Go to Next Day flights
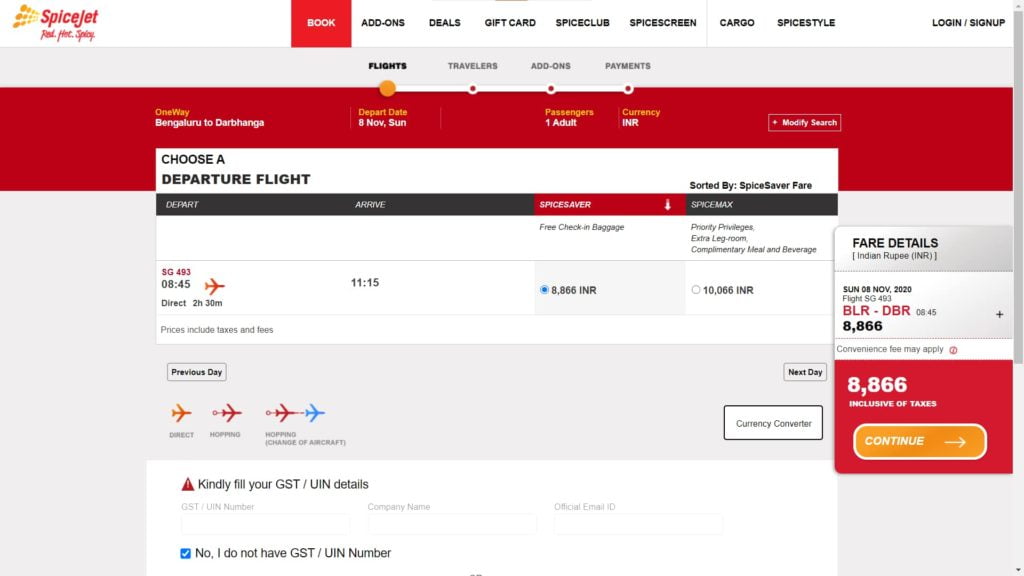1024x576 pixels. pos(804,372)
